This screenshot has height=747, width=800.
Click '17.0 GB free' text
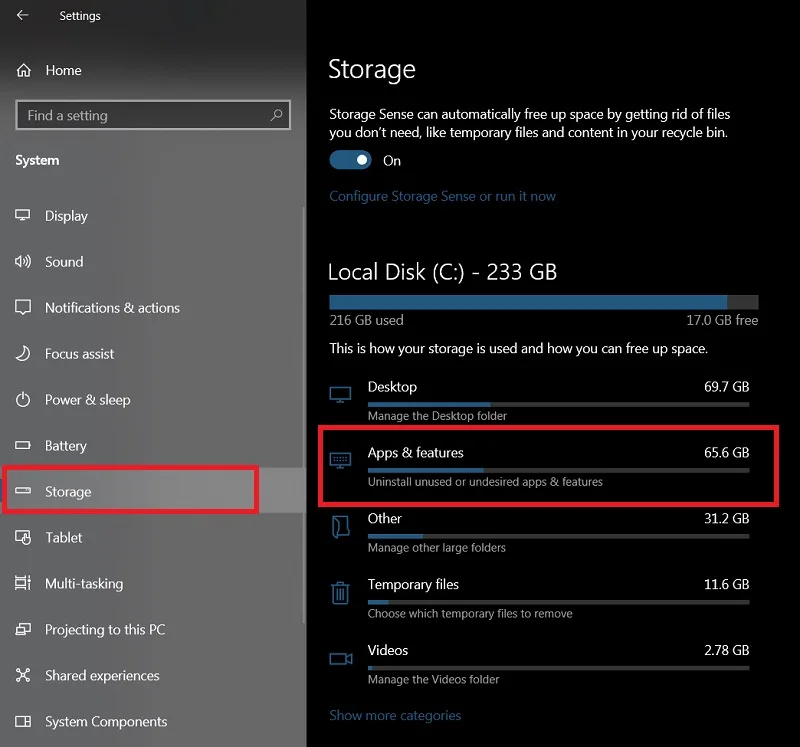tap(722, 320)
